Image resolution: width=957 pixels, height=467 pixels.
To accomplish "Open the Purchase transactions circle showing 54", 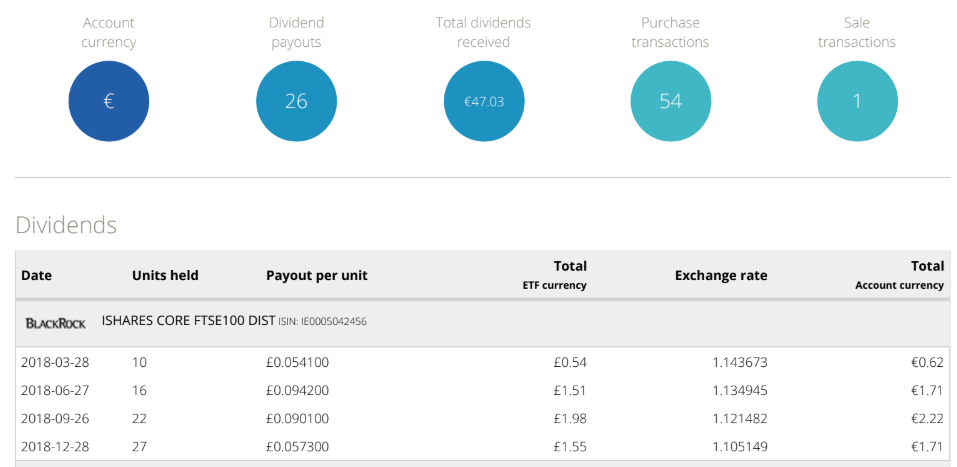I will [x=670, y=101].
